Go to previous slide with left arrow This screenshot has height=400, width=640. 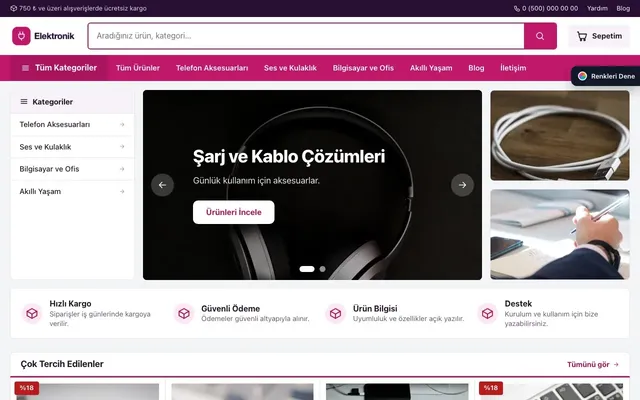162,185
